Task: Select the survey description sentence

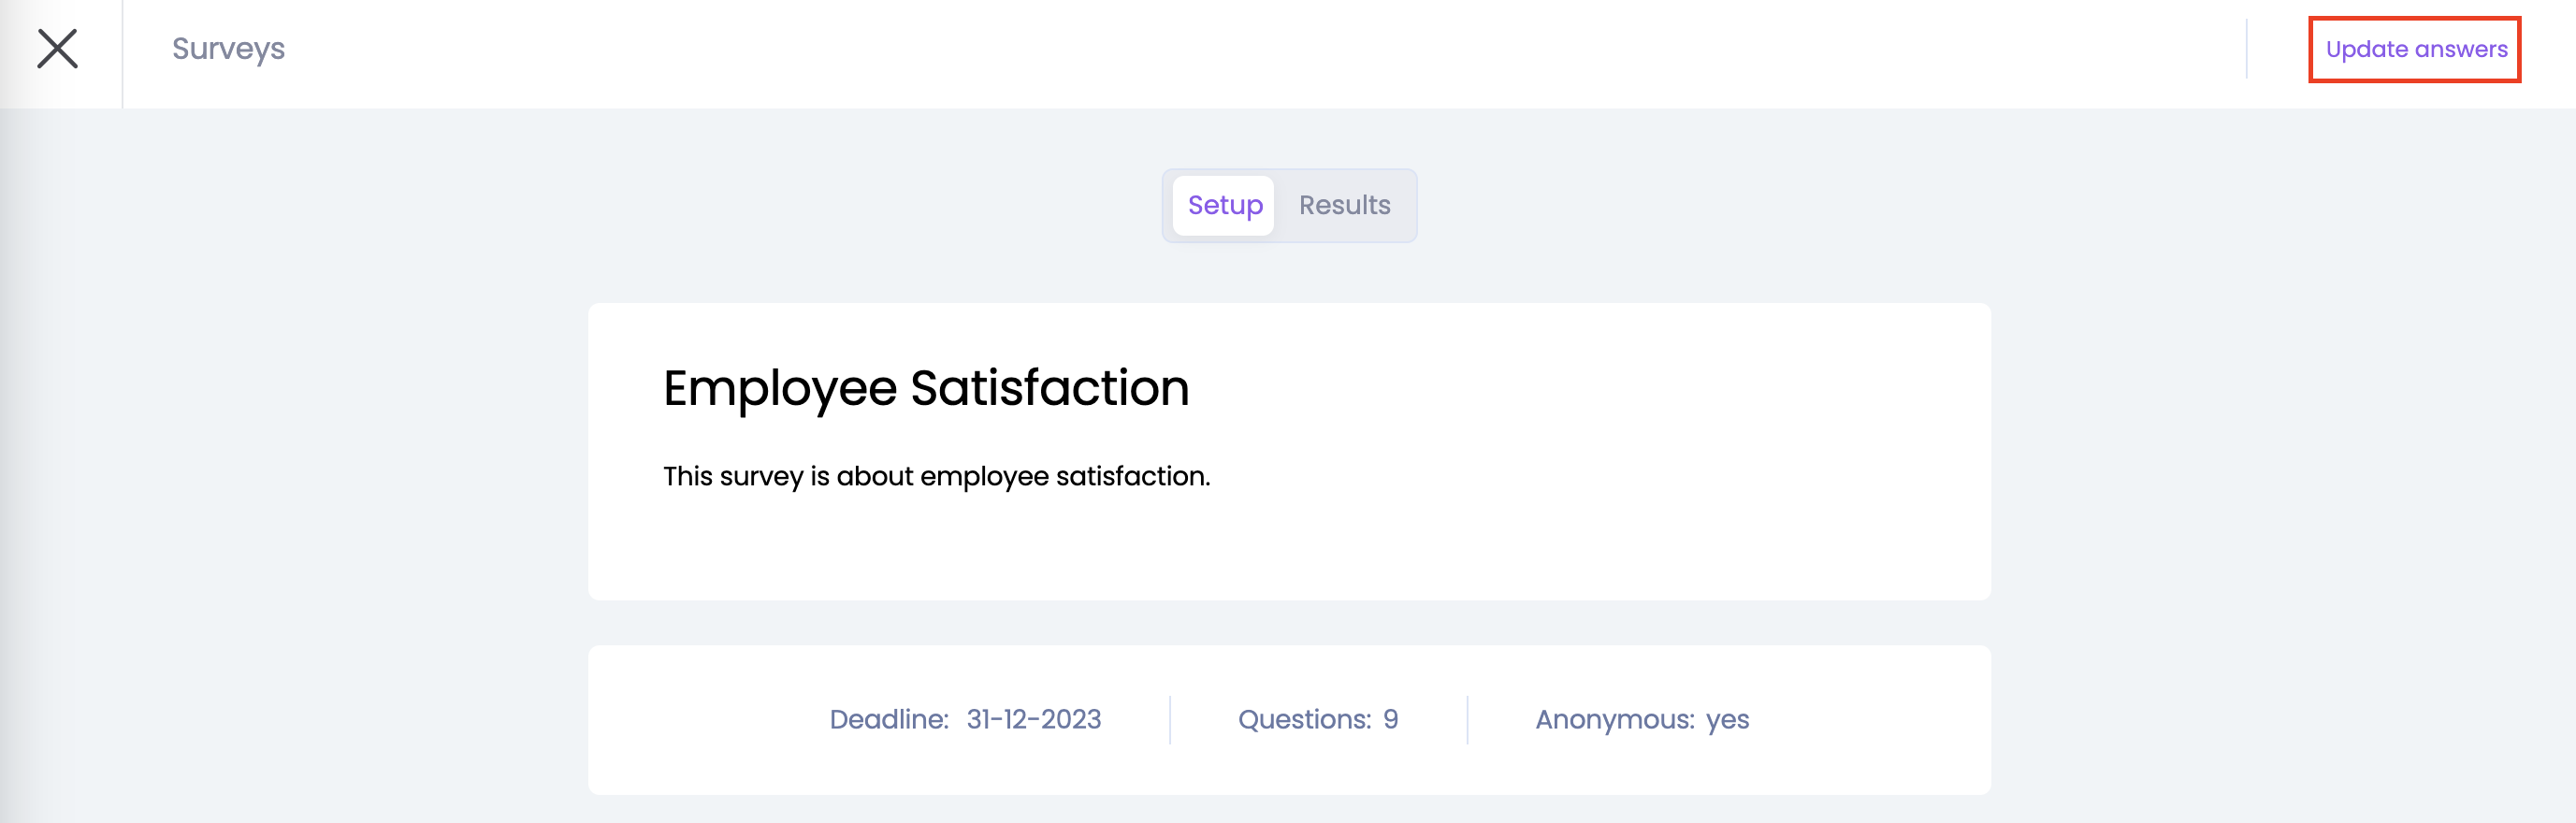Action: (936, 476)
